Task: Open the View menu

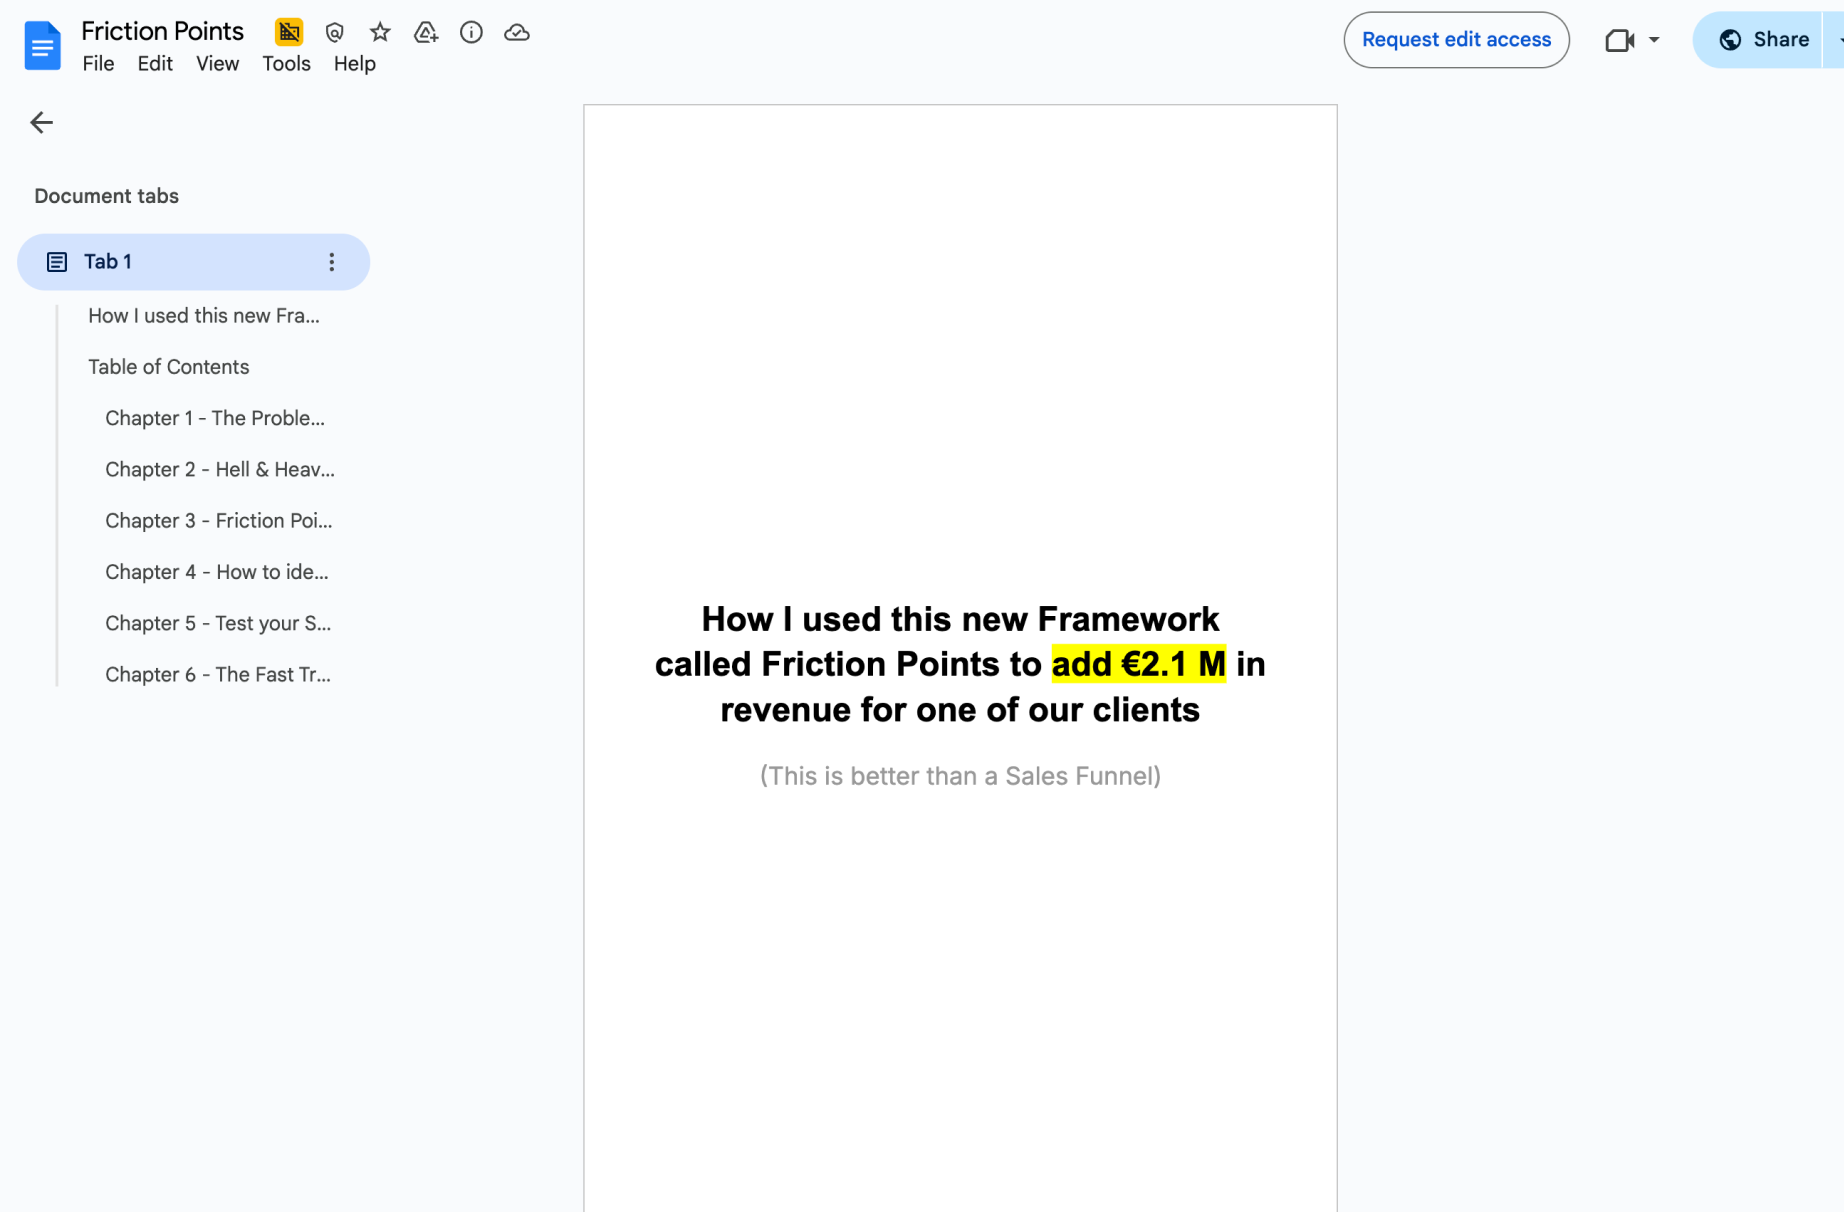Action: click(217, 64)
